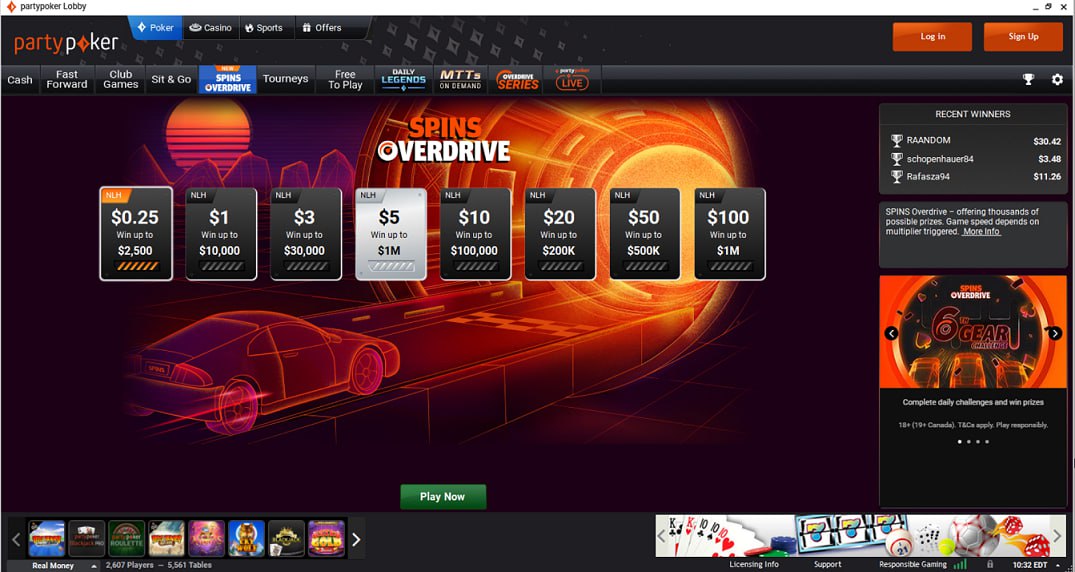Image resolution: width=1075 pixels, height=572 pixels.
Task: Click trophy icon beside Rafasza94
Action: tap(896, 177)
